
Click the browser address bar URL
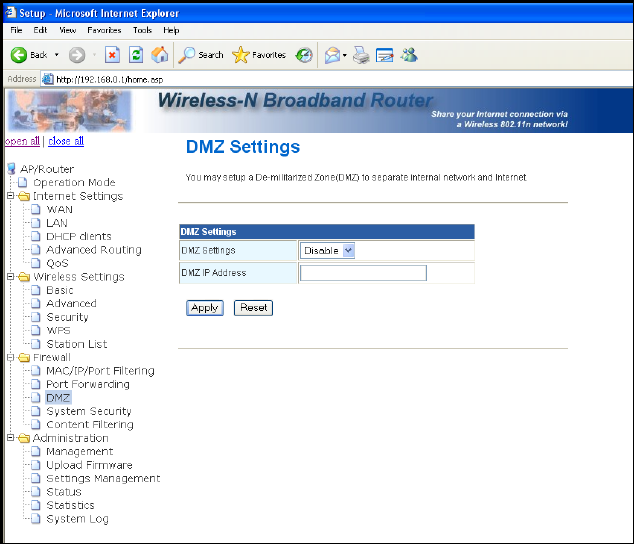[110, 80]
